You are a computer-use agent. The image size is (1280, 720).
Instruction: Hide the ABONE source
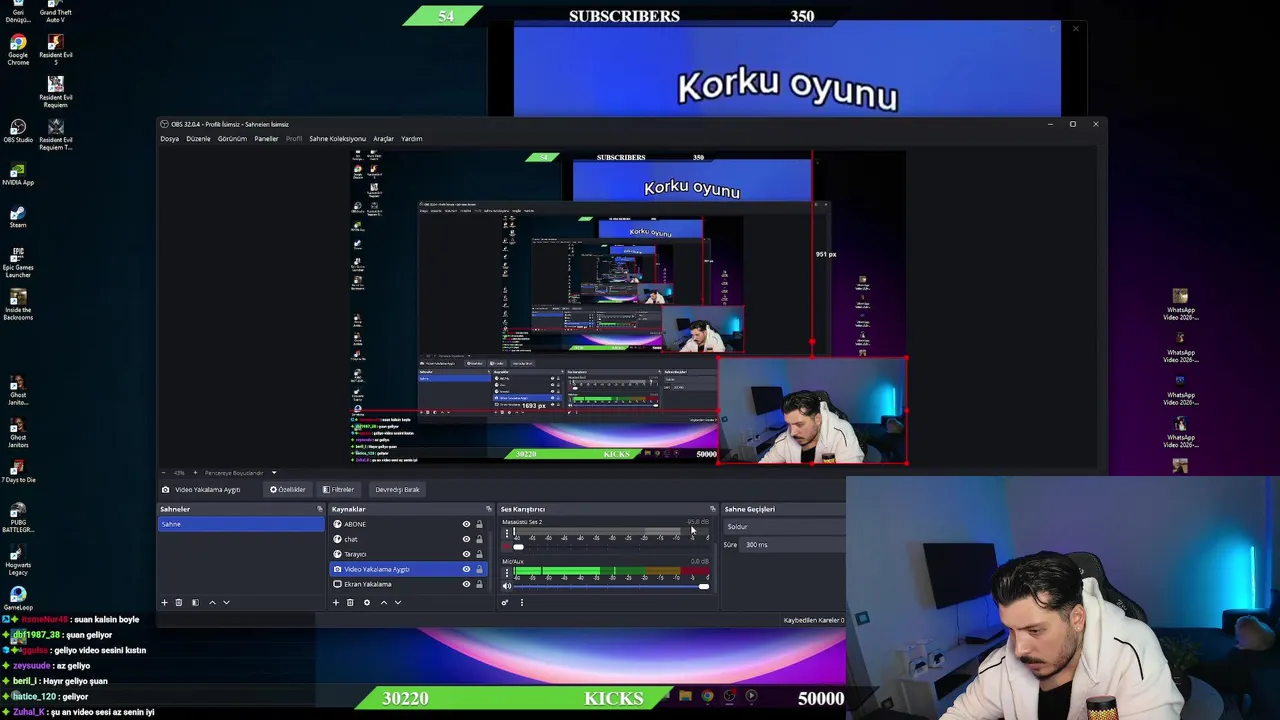466,524
